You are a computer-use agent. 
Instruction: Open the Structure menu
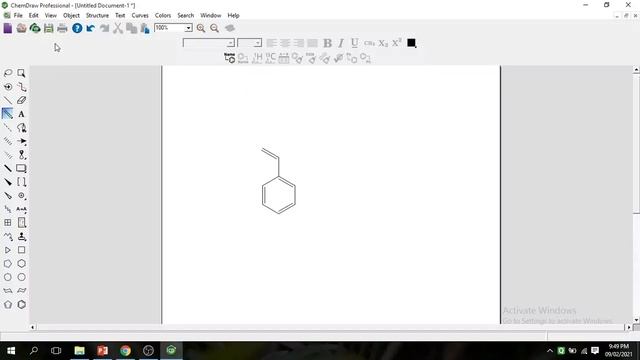pos(97,16)
